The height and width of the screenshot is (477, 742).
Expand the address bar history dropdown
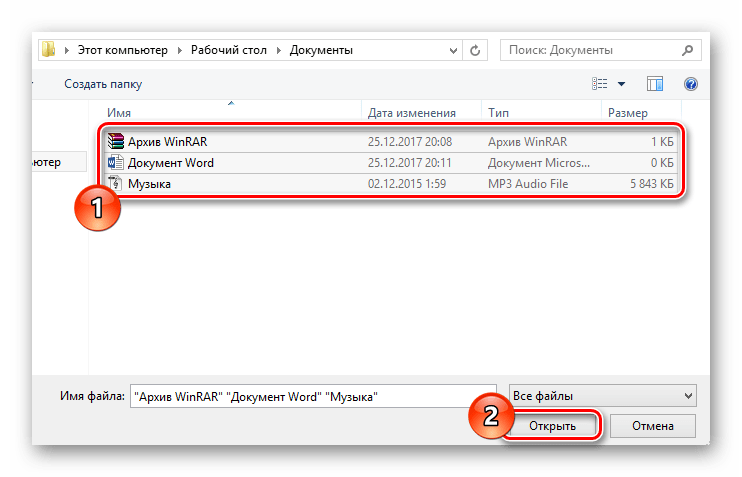click(x=453, y=51)
